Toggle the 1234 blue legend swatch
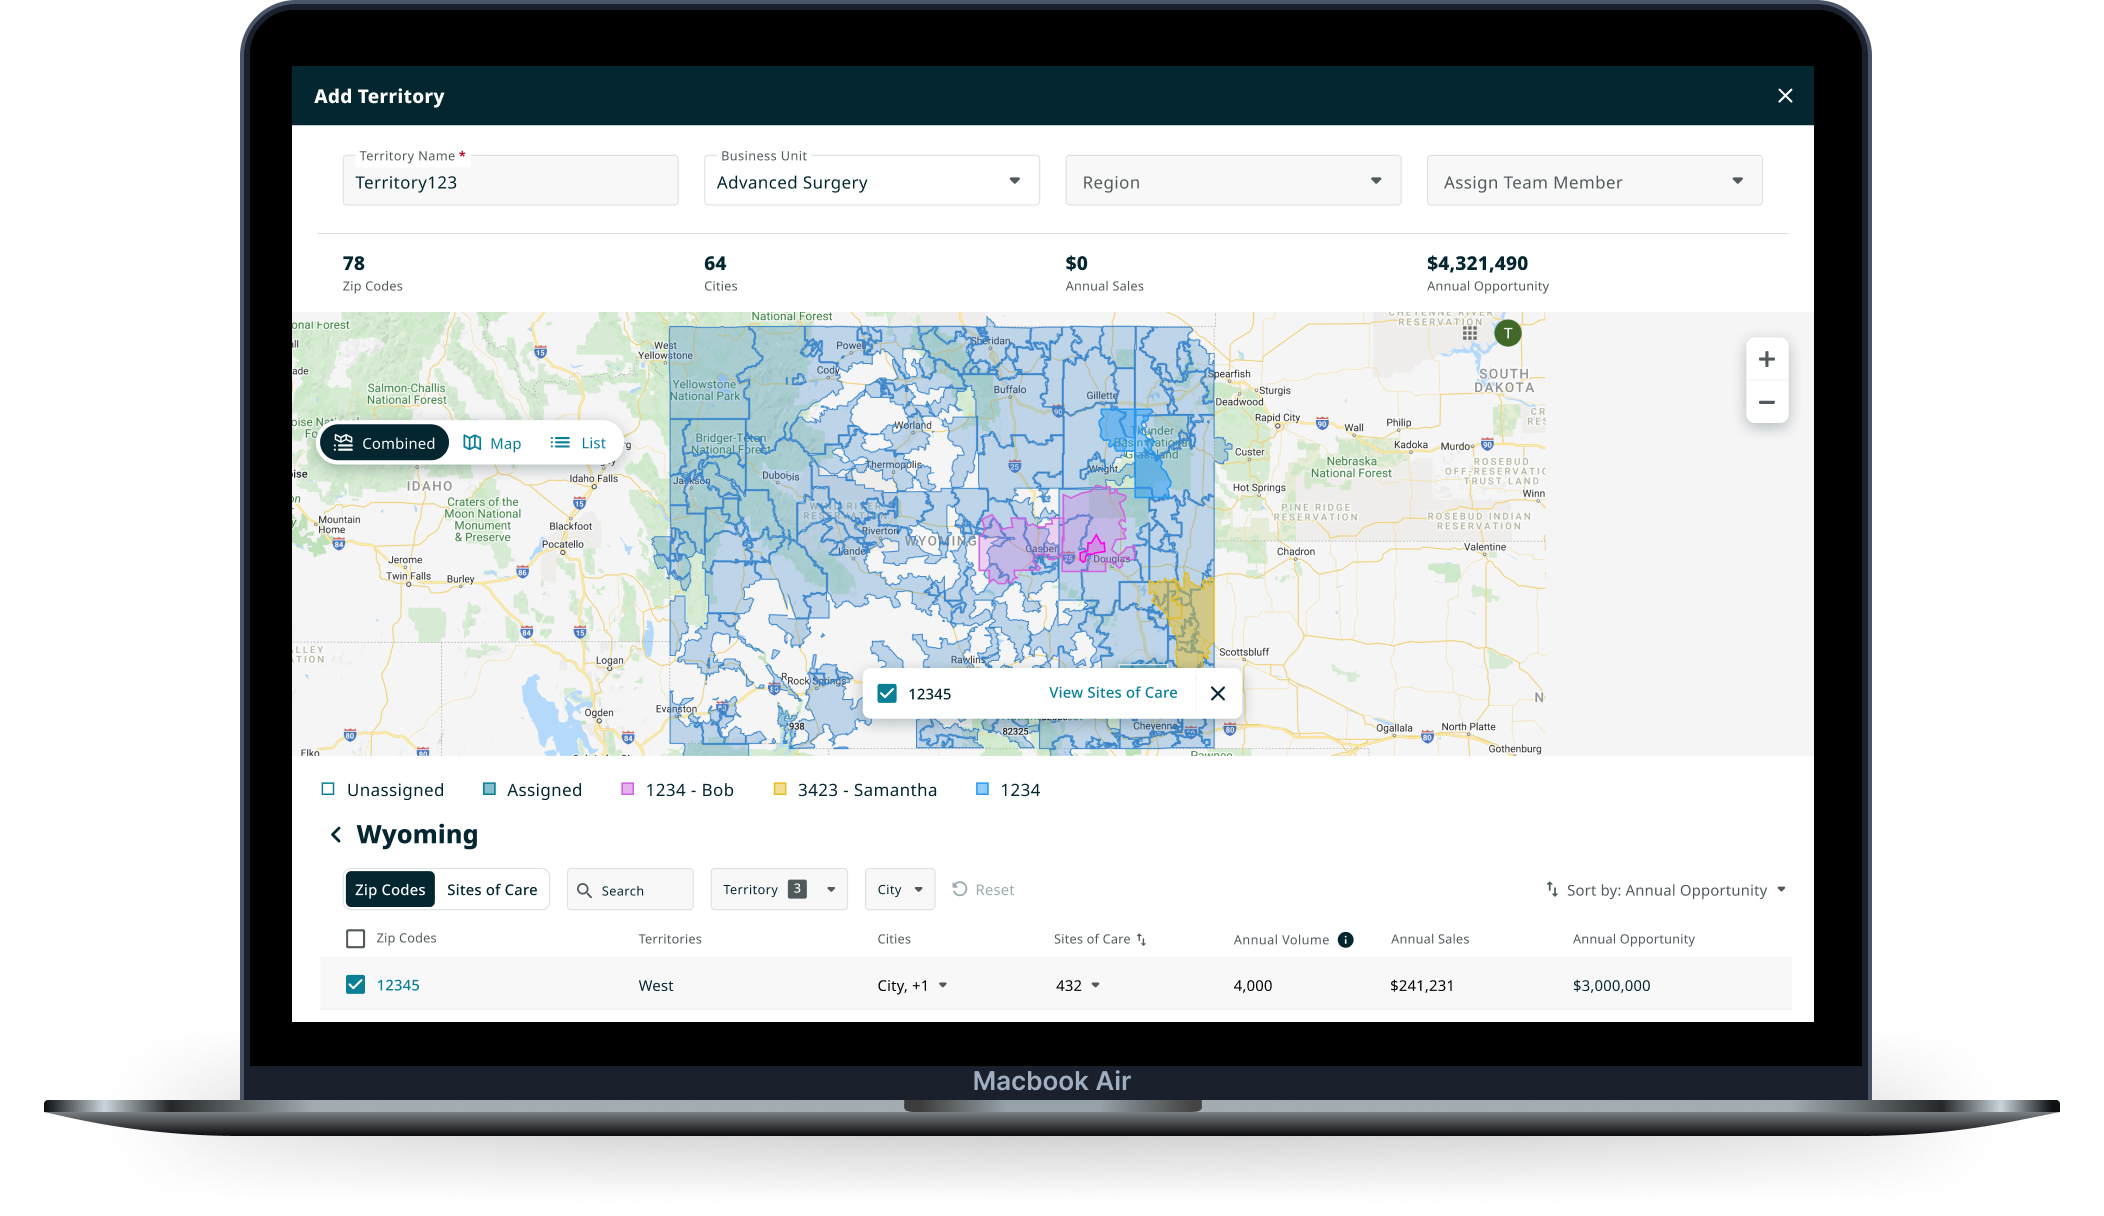The height and width of the screenshot is (1216, 2104). click(983, 789)
